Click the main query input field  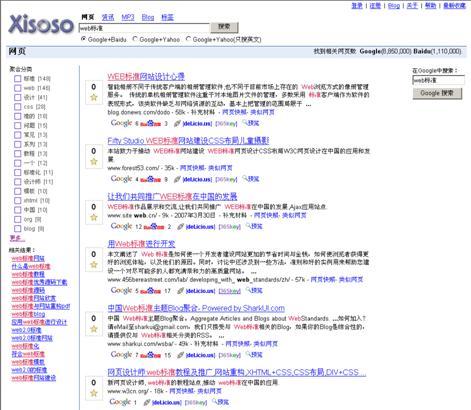coord(144,28)
